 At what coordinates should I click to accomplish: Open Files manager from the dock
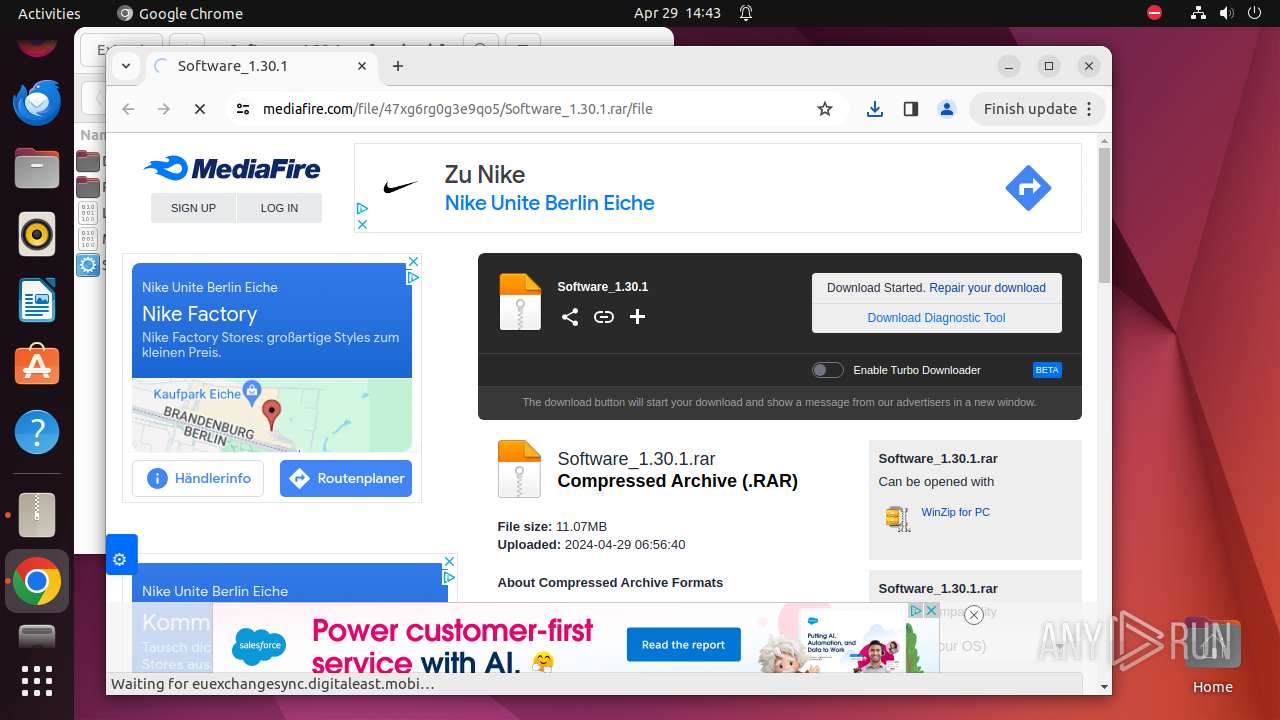click(x=37, y=168)
